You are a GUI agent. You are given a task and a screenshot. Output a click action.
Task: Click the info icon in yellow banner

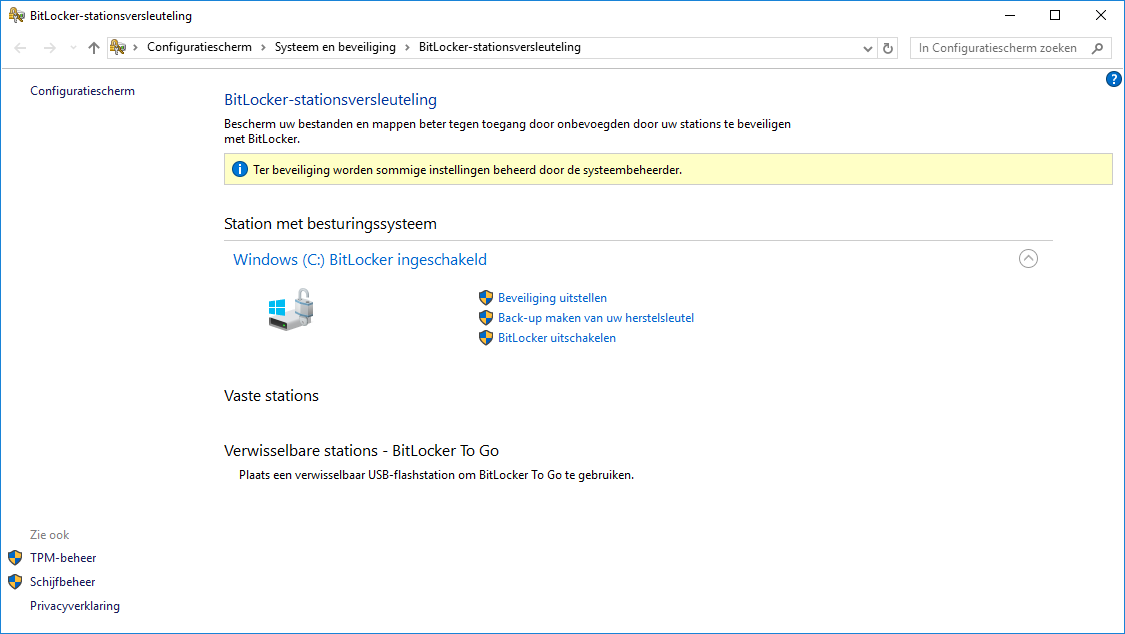240,169
